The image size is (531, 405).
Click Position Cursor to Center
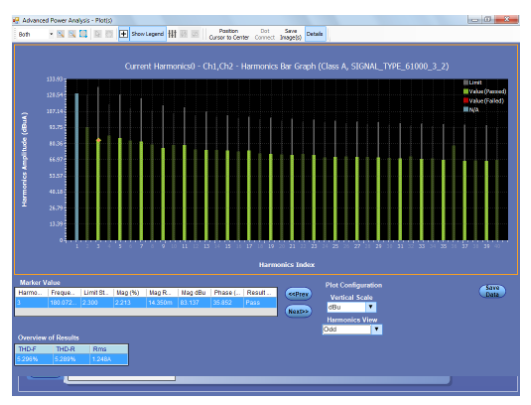229,34
